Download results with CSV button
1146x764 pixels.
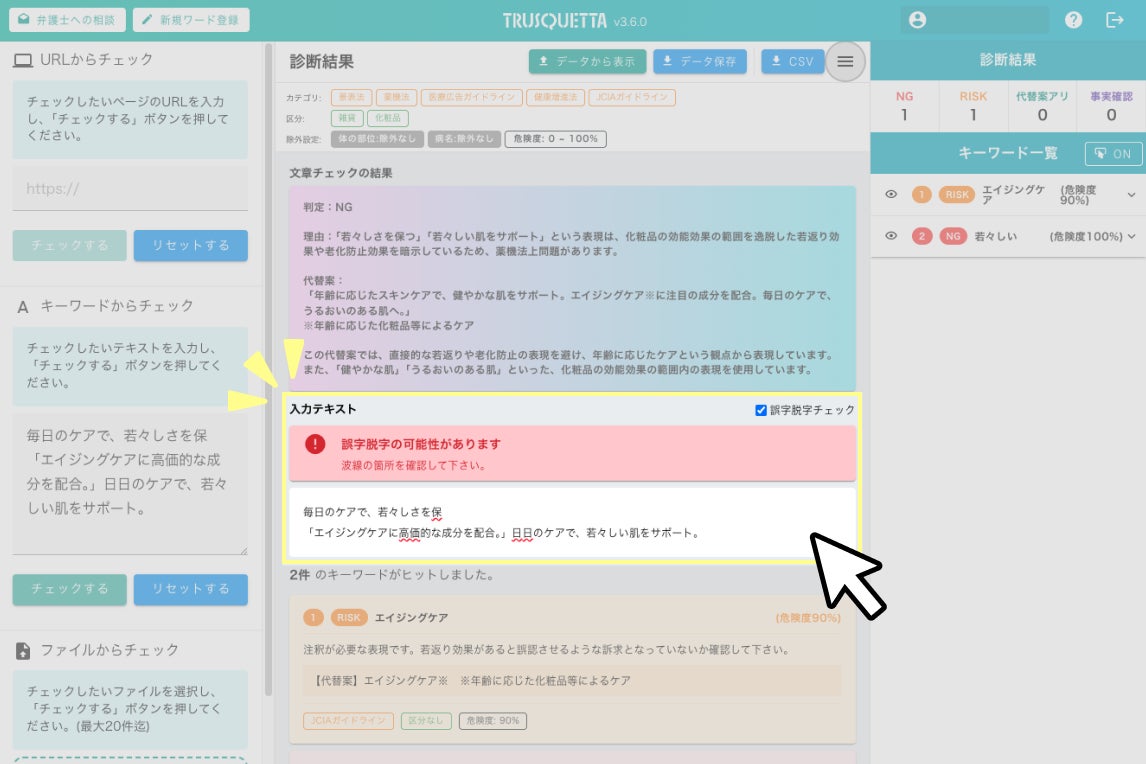point(793,61)
